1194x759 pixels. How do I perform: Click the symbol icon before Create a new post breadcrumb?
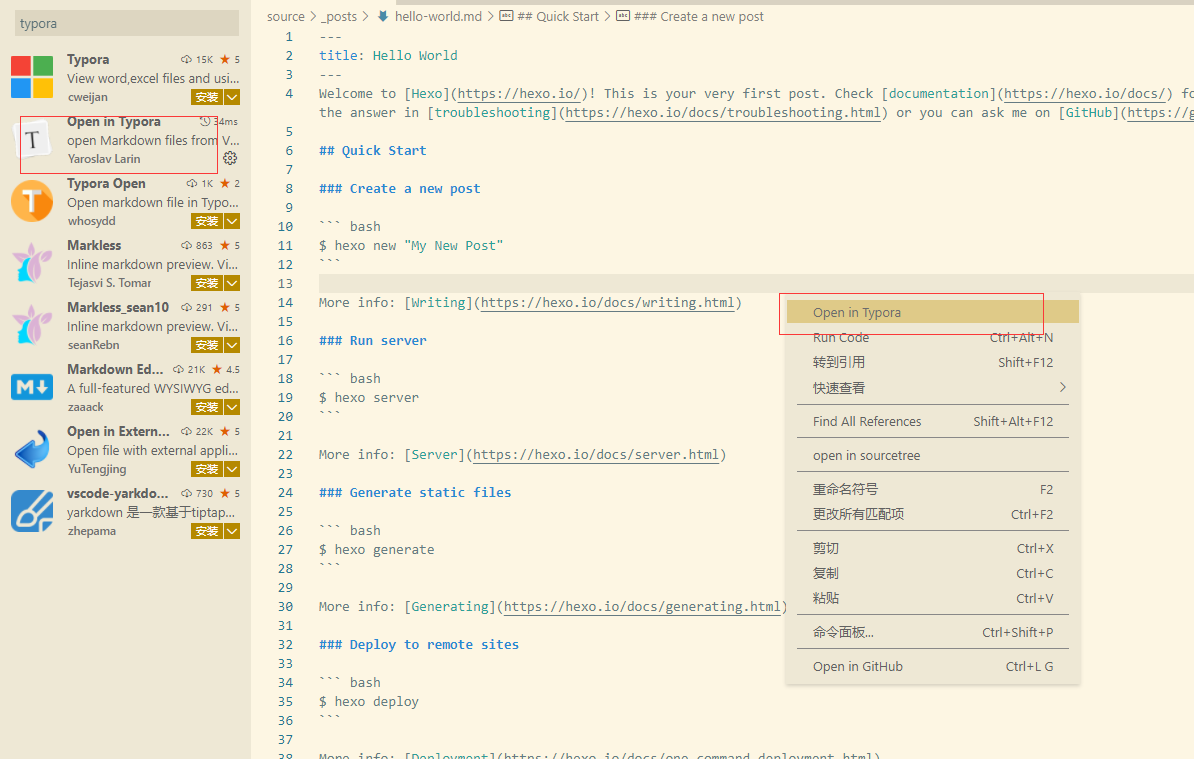pos(623,16)
